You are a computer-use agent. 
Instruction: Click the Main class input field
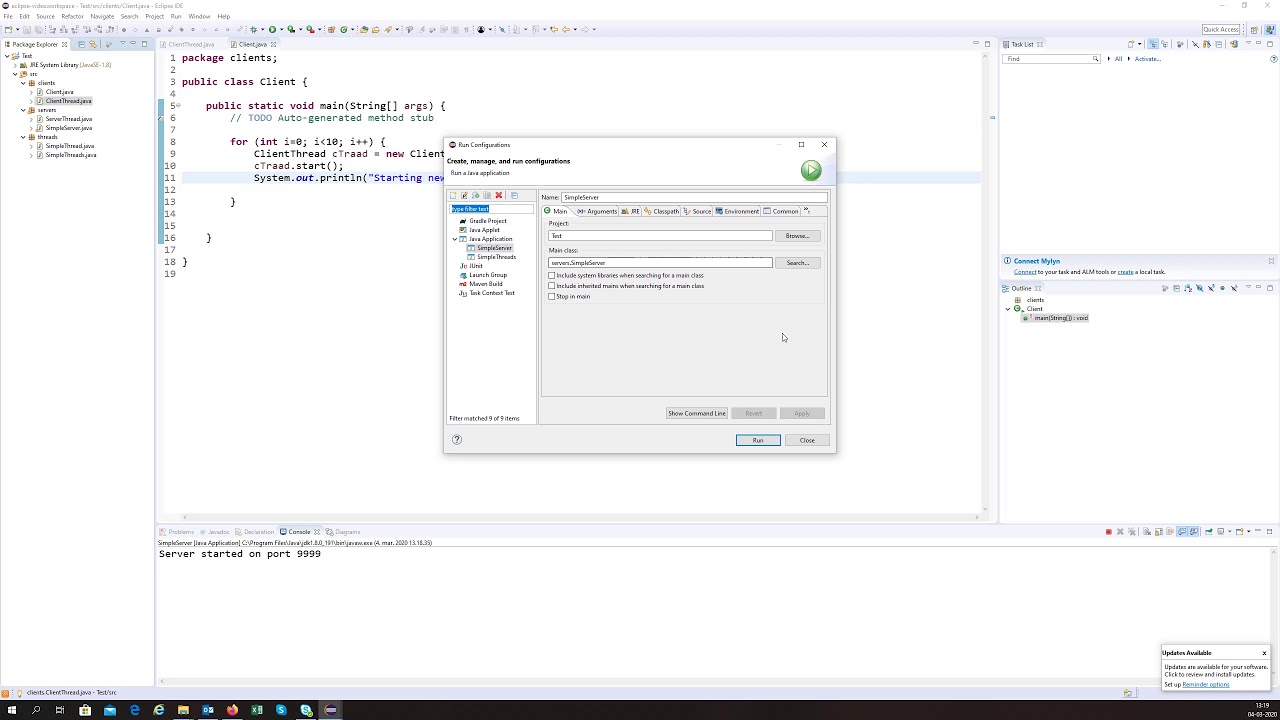(x=660, y=263)
